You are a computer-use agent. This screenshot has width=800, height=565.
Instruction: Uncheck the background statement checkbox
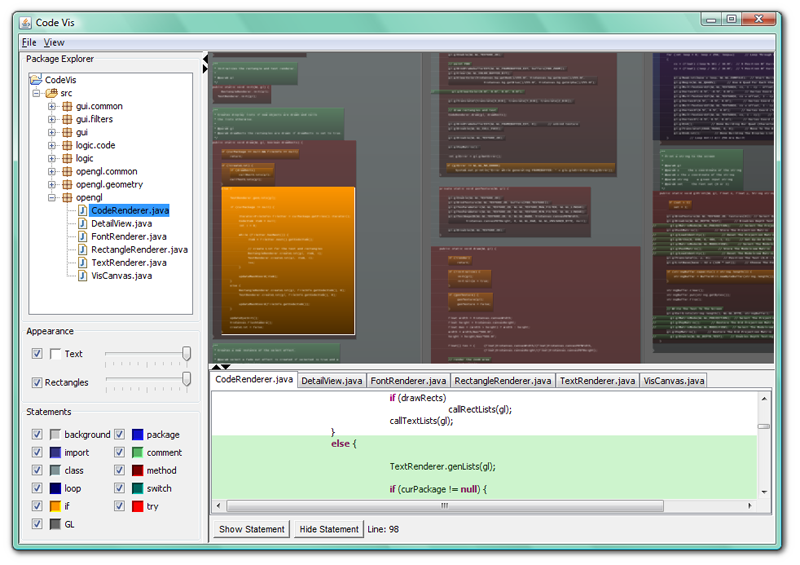pos(37,434)
